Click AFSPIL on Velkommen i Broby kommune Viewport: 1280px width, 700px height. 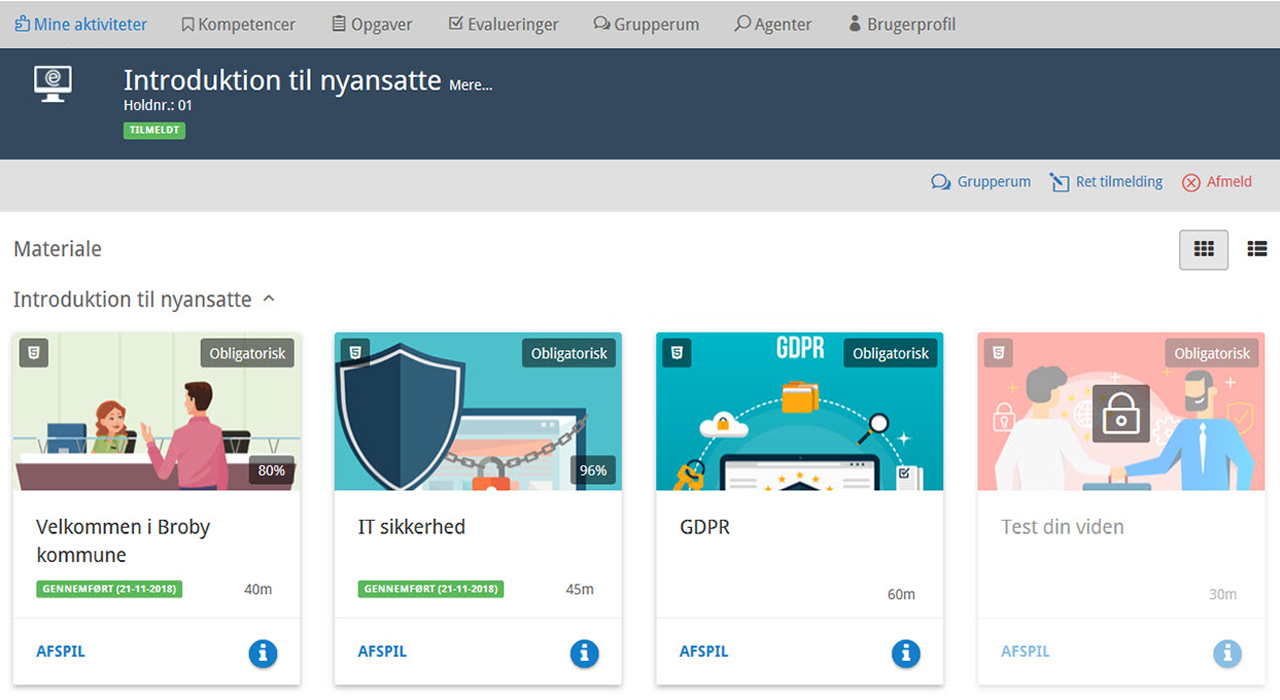(x=61, y=651)
